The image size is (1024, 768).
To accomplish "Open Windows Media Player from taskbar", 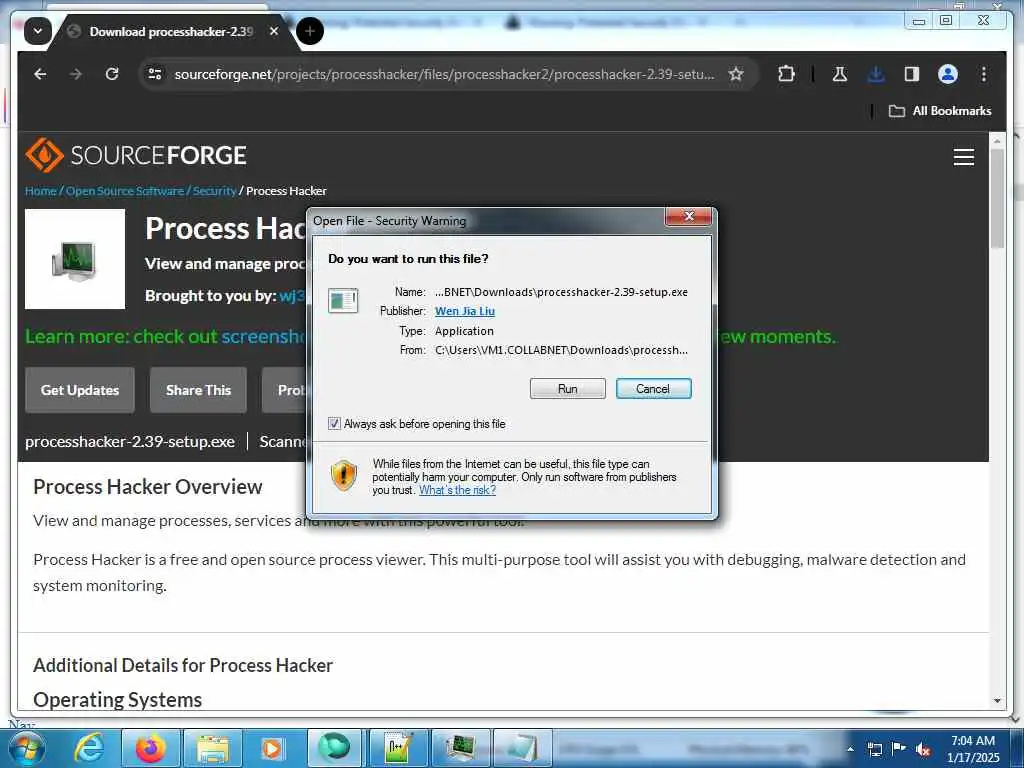I will click(x=272, y=748).
